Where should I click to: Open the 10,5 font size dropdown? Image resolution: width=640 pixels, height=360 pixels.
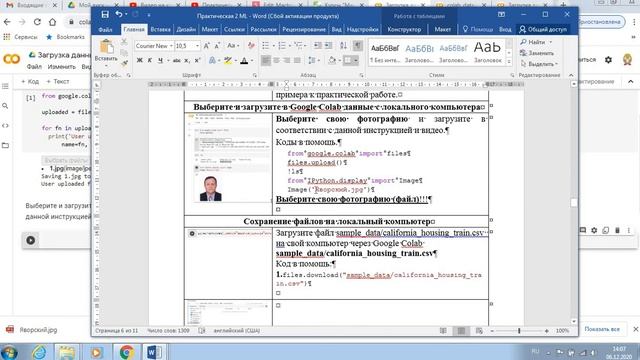[x=198, y=46]
